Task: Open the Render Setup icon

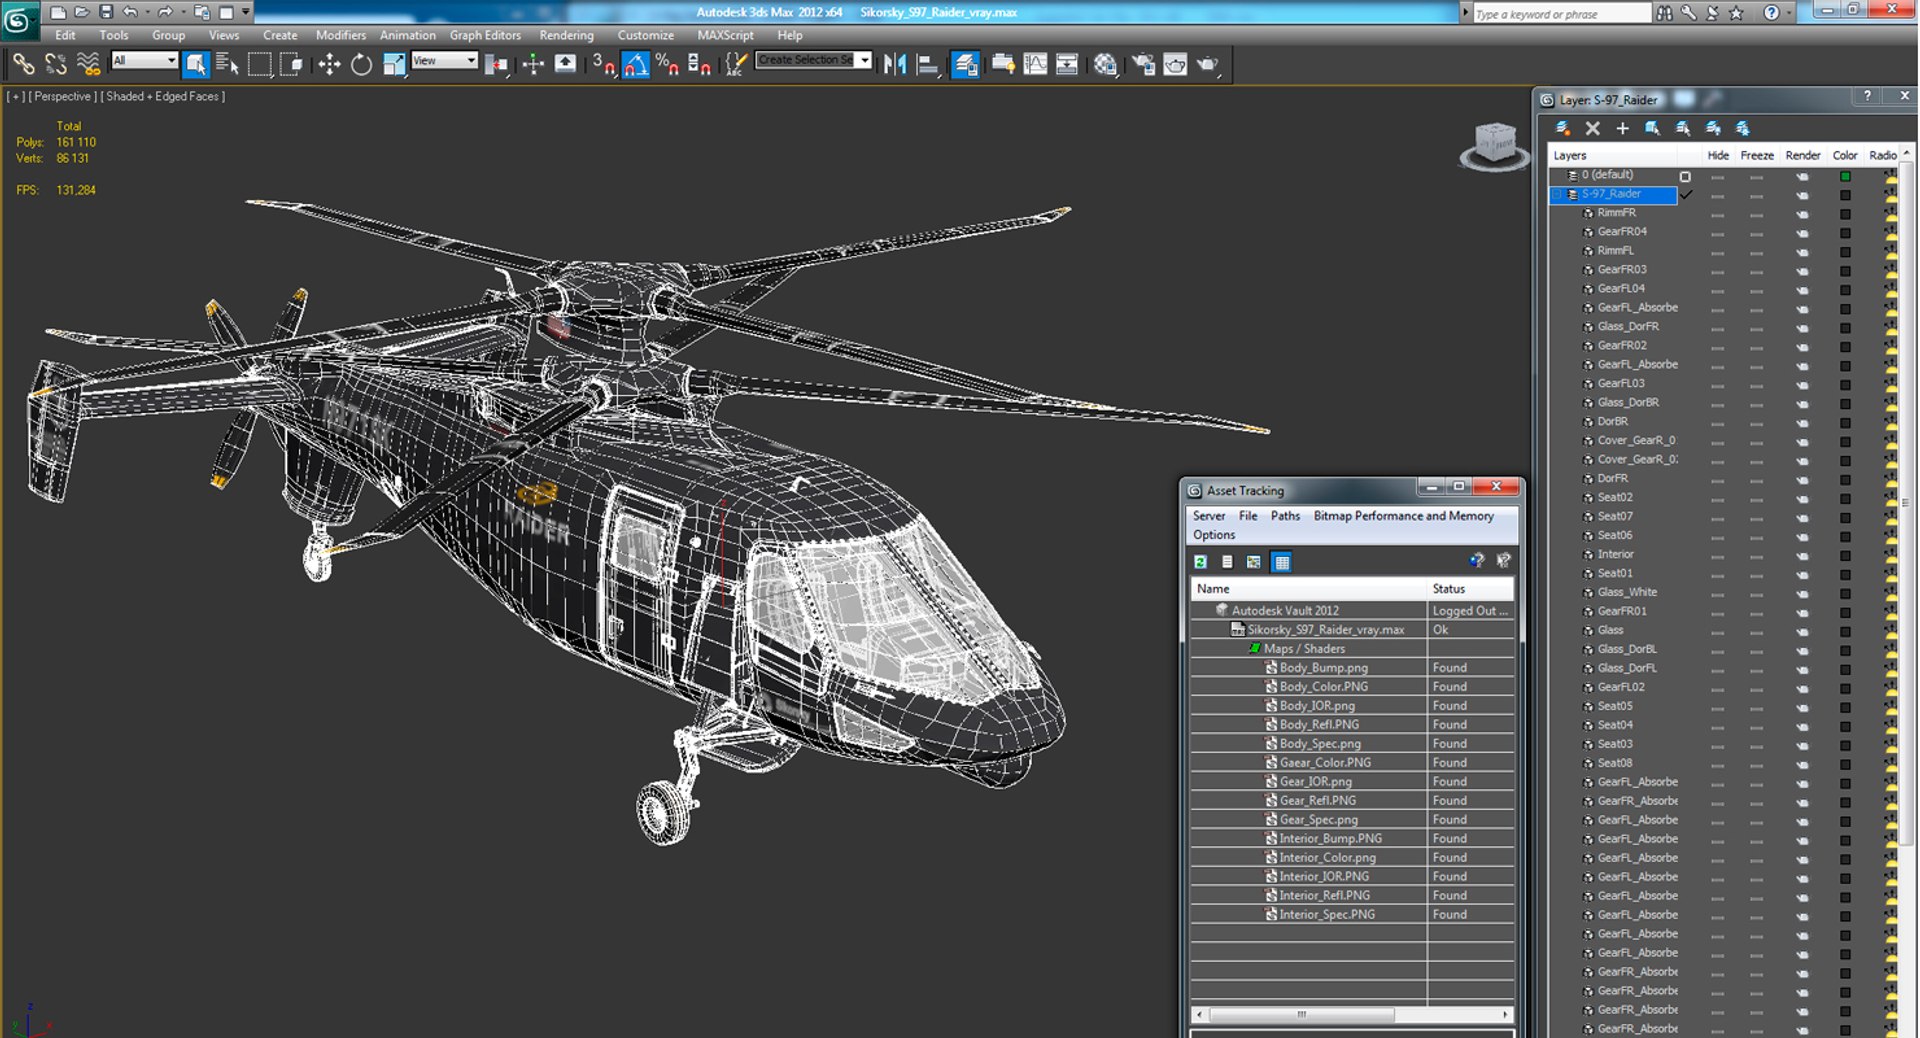Action: [1142, 64]
